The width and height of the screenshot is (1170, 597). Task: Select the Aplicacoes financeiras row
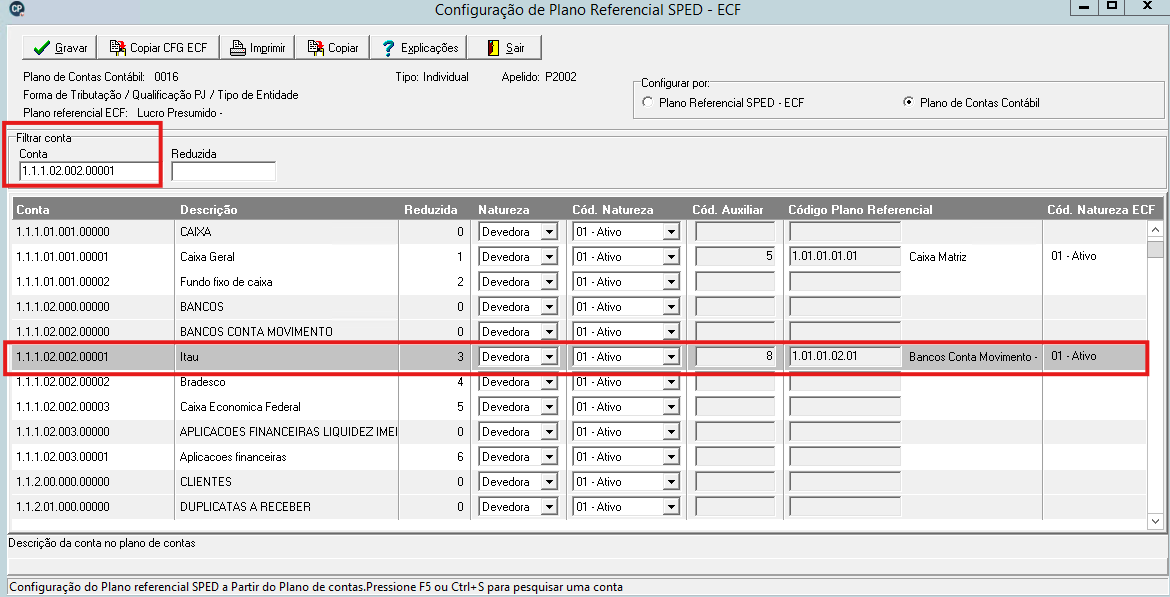coord(579,457)
